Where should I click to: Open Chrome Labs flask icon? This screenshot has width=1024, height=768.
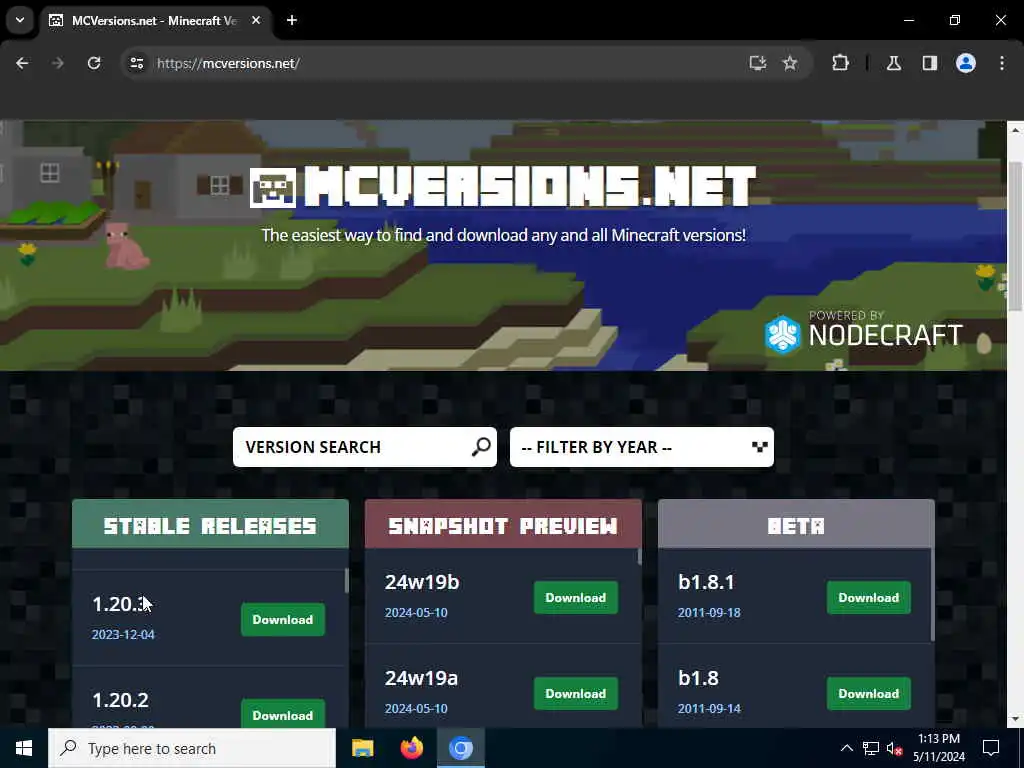[894, 63]
